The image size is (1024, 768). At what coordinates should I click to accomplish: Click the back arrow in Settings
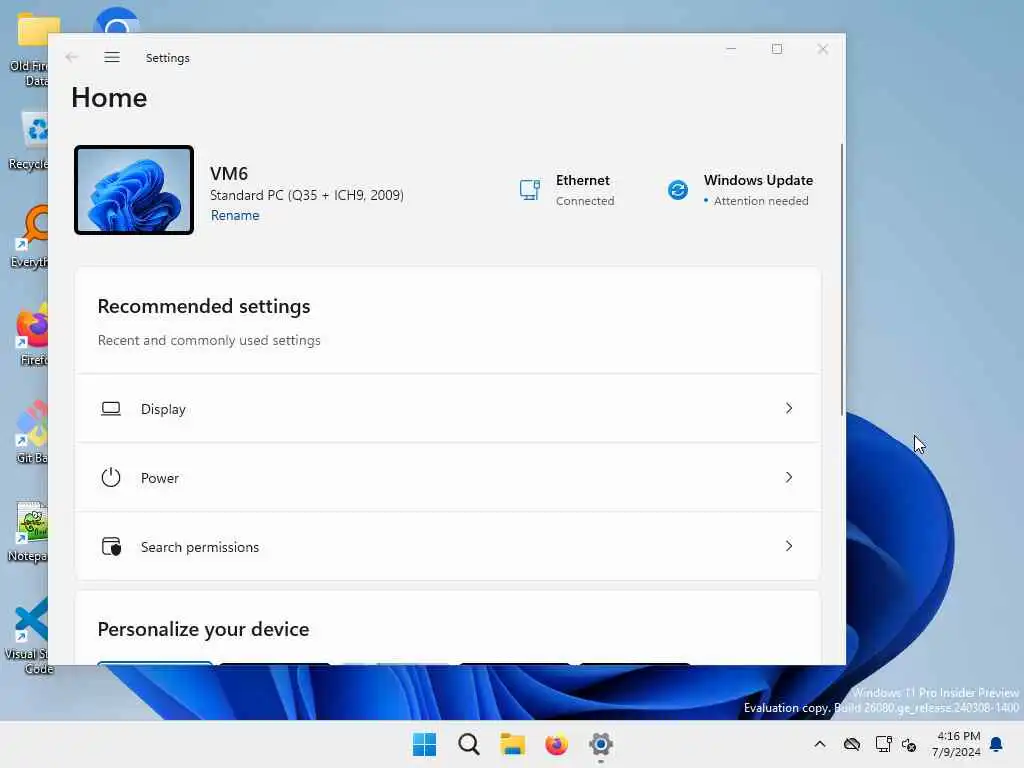coord(72,57)
